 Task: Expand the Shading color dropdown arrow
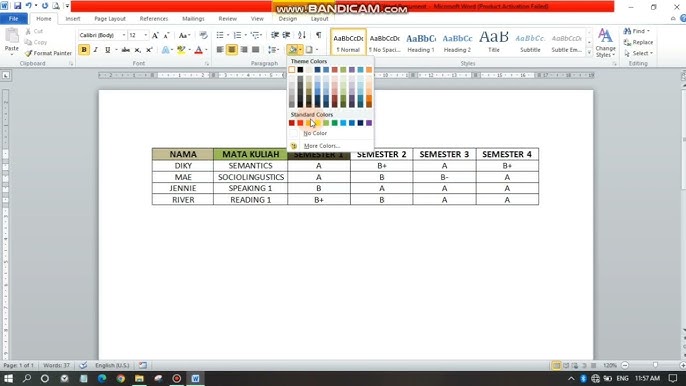point(300,50)
